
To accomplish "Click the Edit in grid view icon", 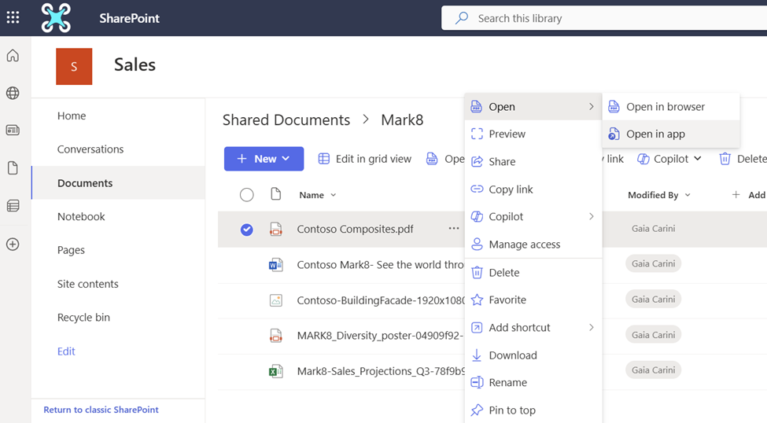I will coord(324,158).
